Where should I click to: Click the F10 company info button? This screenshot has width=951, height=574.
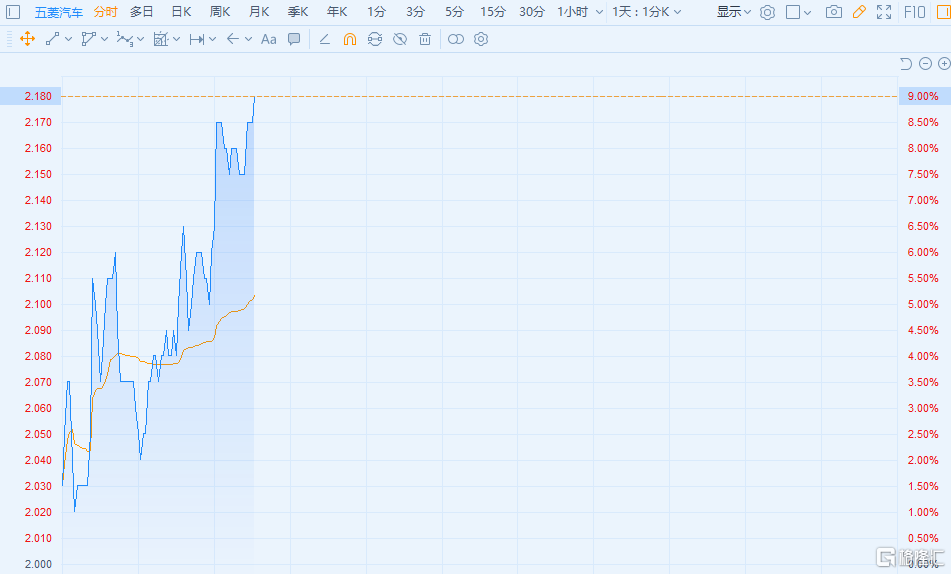(x=914, y=12)
